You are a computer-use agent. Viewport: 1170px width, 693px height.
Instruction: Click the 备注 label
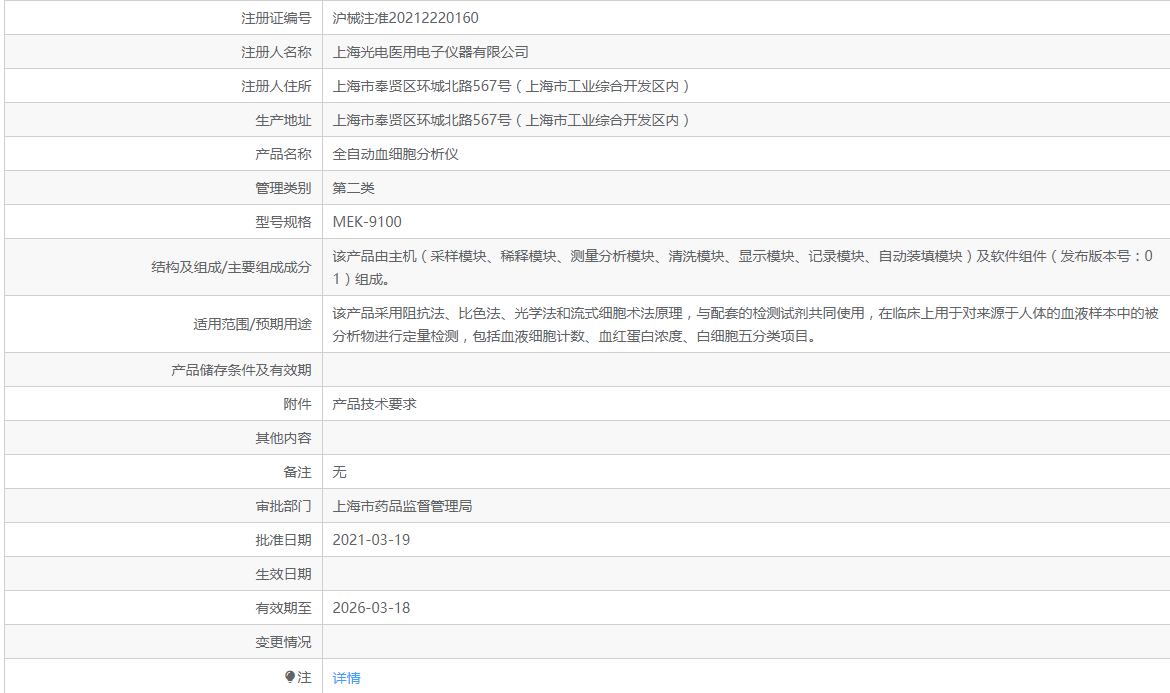297,472
